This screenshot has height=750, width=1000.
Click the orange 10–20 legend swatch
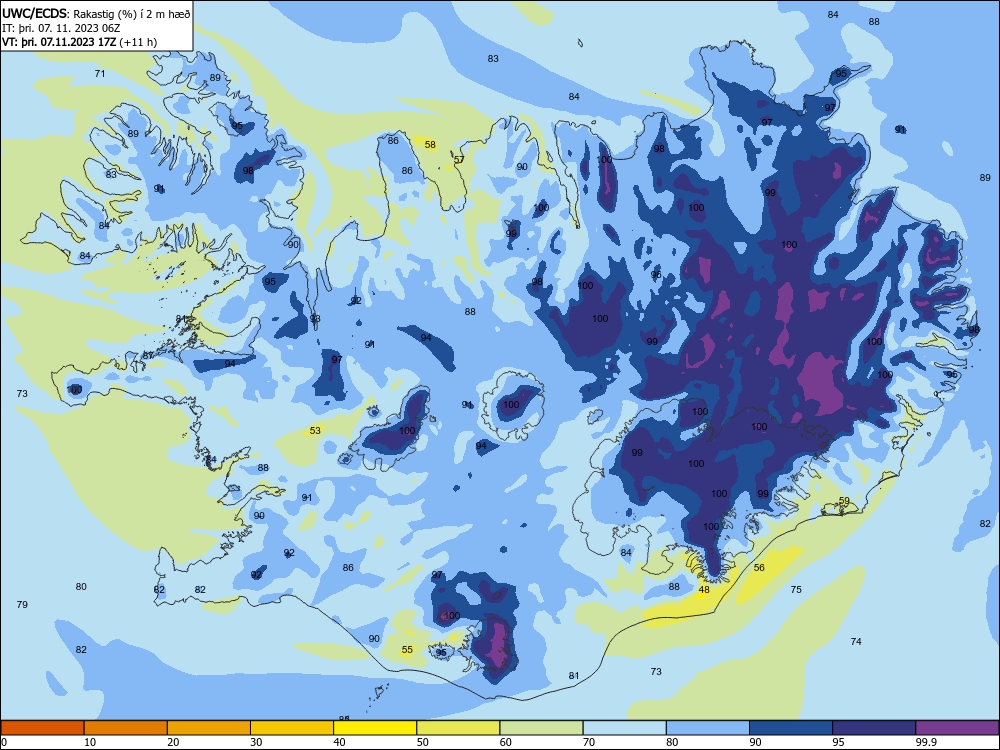[126, 728]
